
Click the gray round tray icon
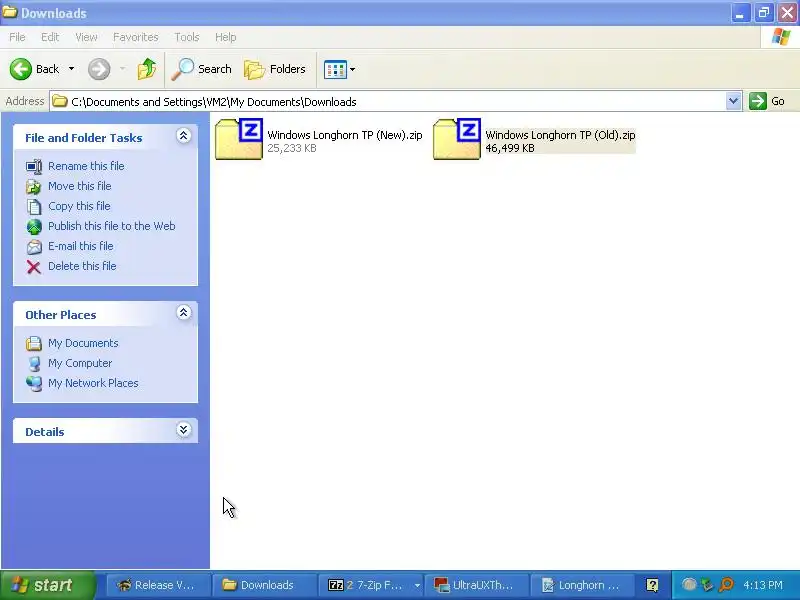click(x=689, y=584)
